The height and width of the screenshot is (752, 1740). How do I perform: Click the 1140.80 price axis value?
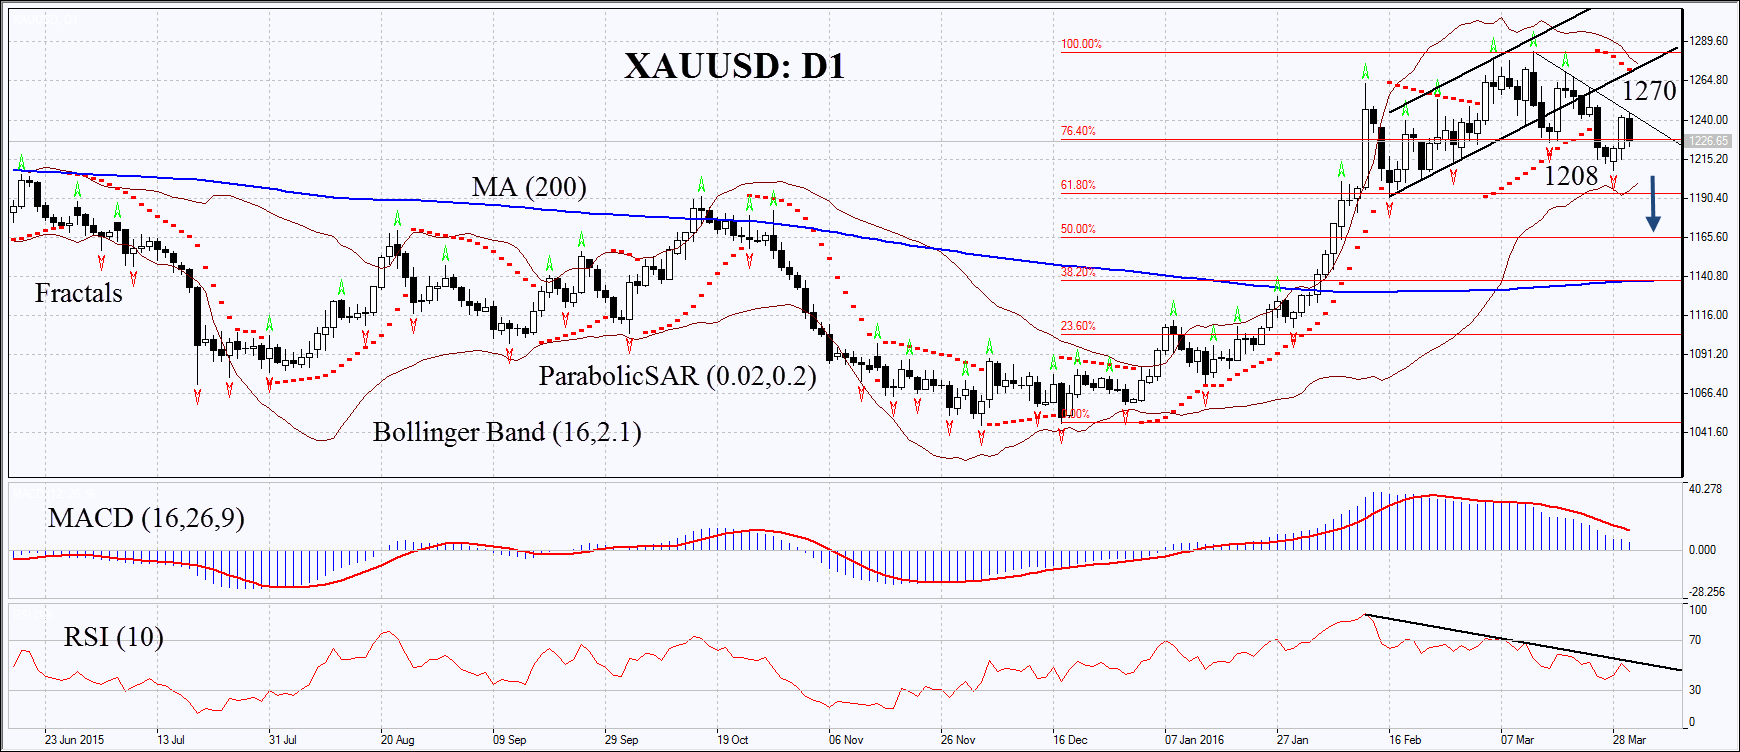pyautogui.click(x=1709, y=276)
